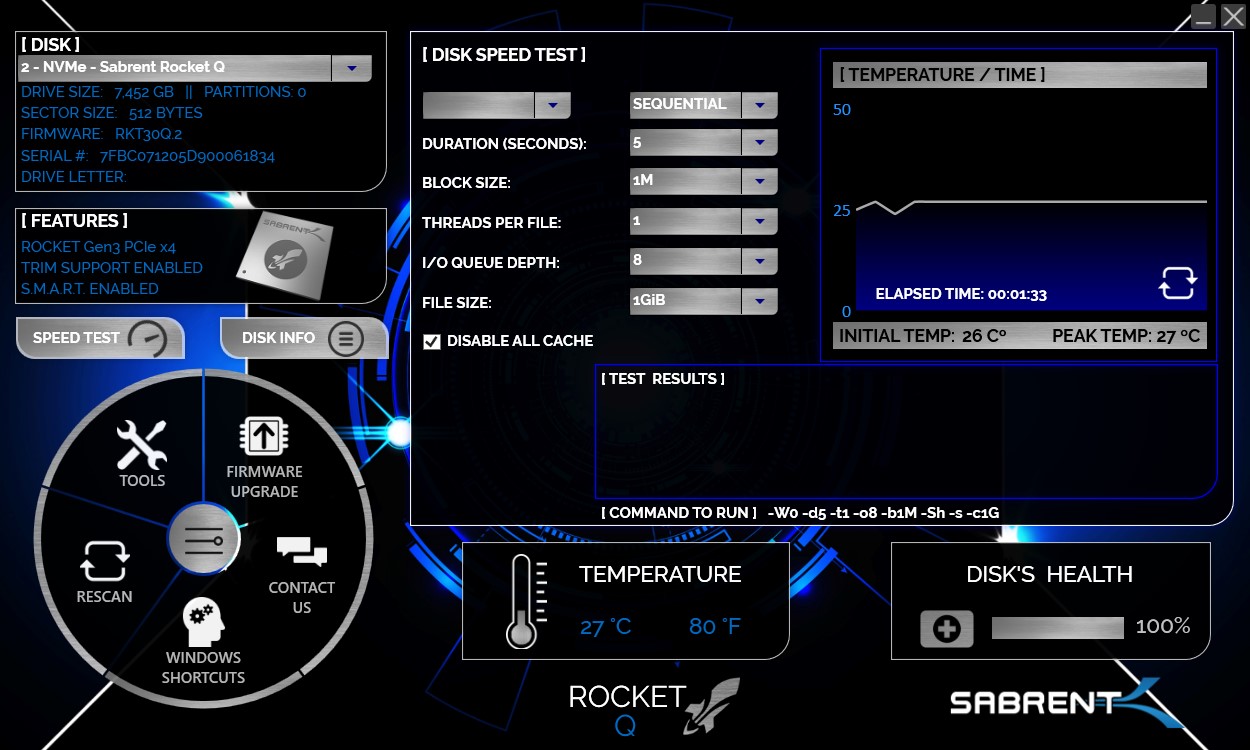Screen dimensions: 1250x750
Task: Open the Contact Us chat icon
Action: (302, 552)
